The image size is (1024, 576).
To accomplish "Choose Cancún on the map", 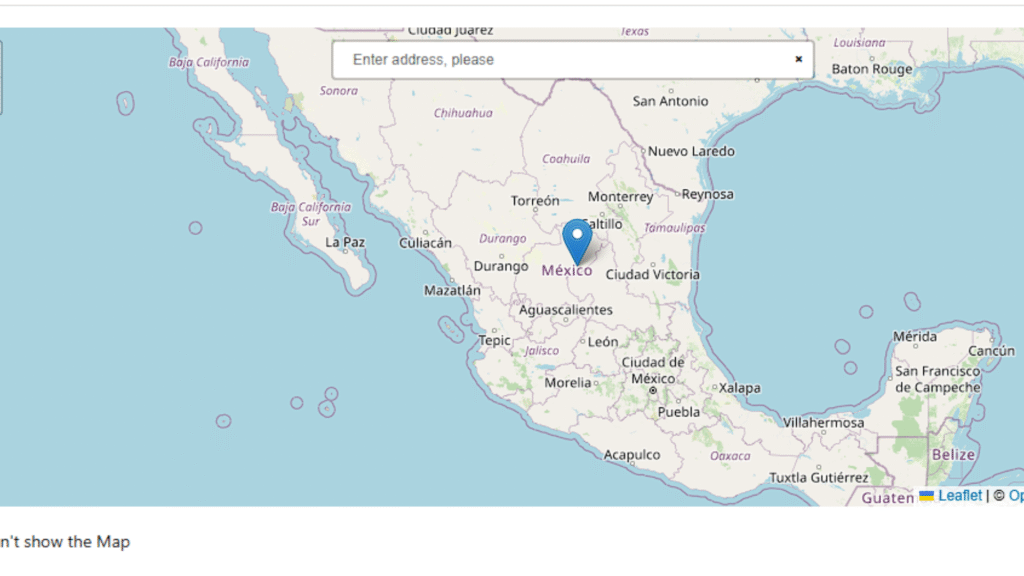I will tap(991, 351).
